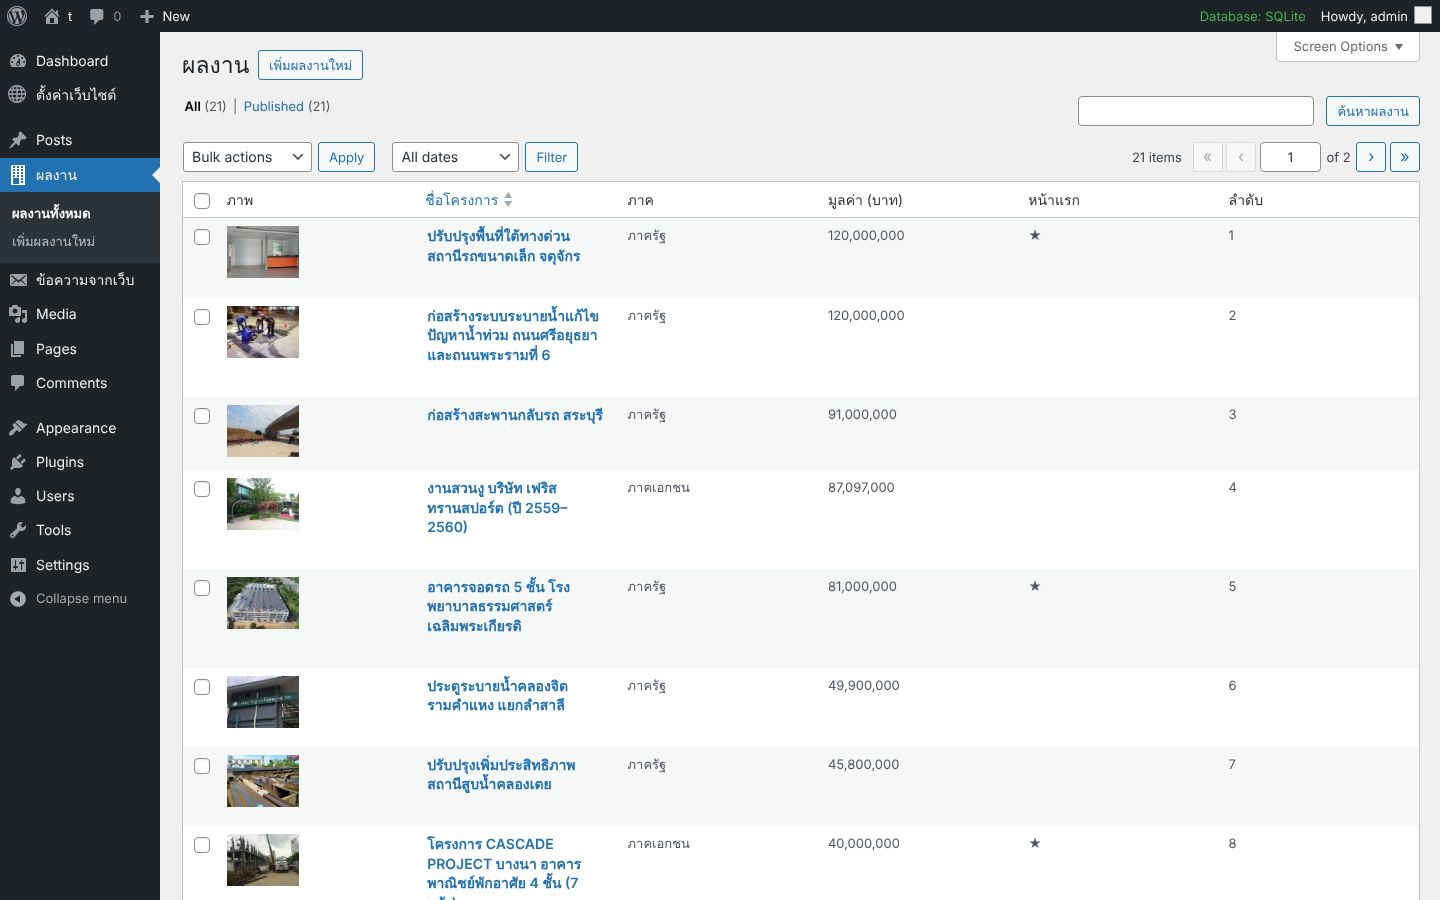Click the Apply button
1440x900 pixels.
[346, 157]
